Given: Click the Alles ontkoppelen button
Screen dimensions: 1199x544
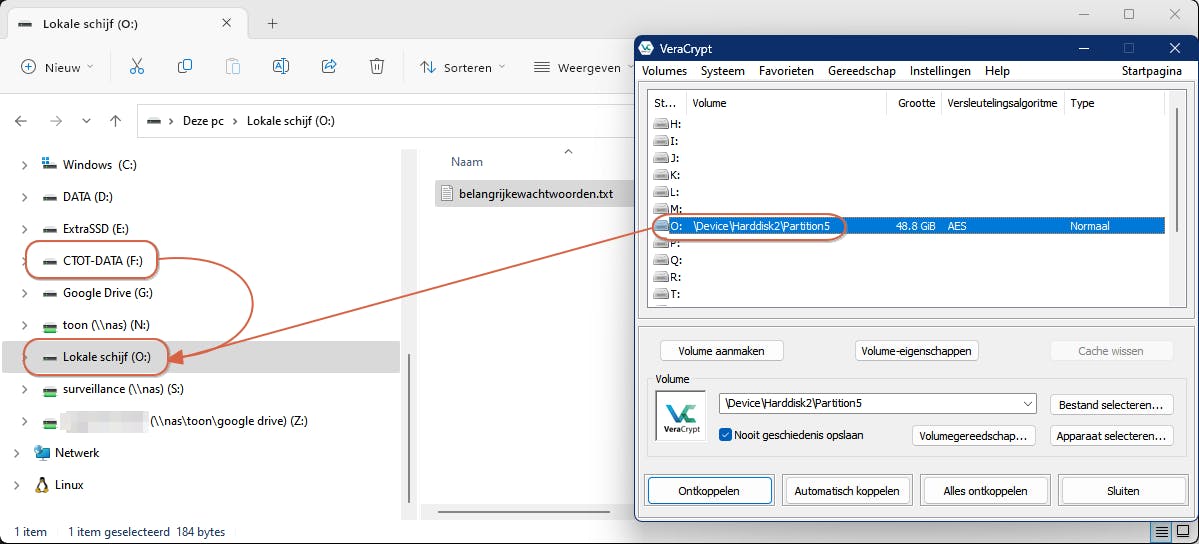Looking at the screenshot, I should coord(986,491).
